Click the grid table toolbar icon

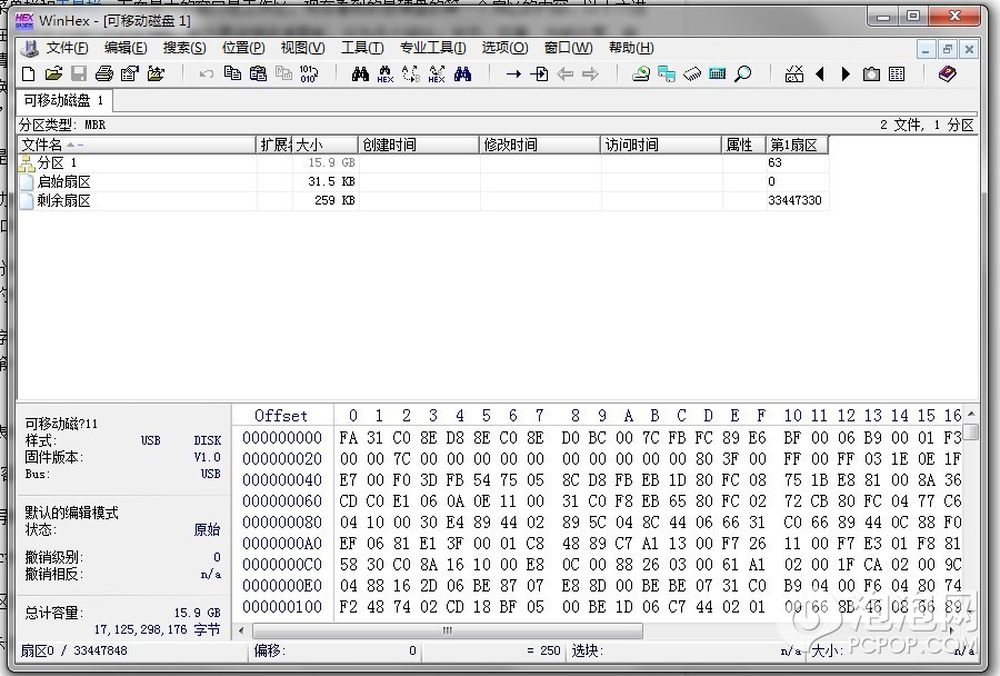[x=897, y=74]
